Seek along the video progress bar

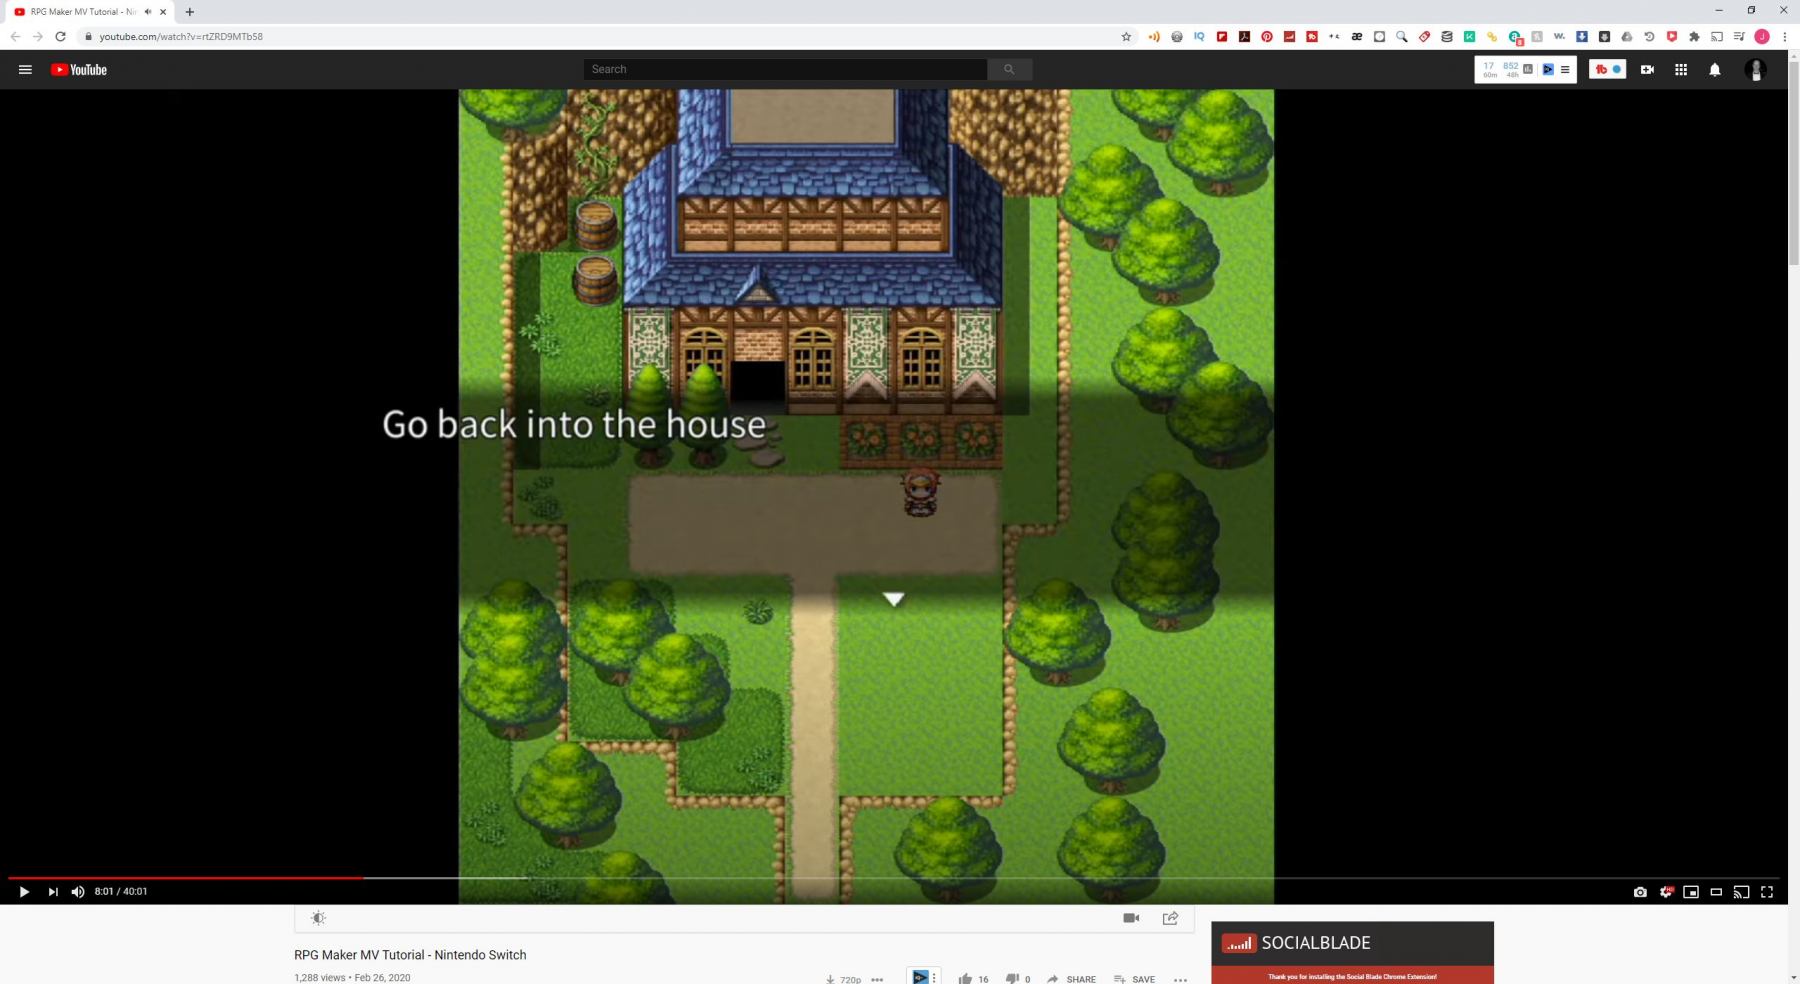893,878
